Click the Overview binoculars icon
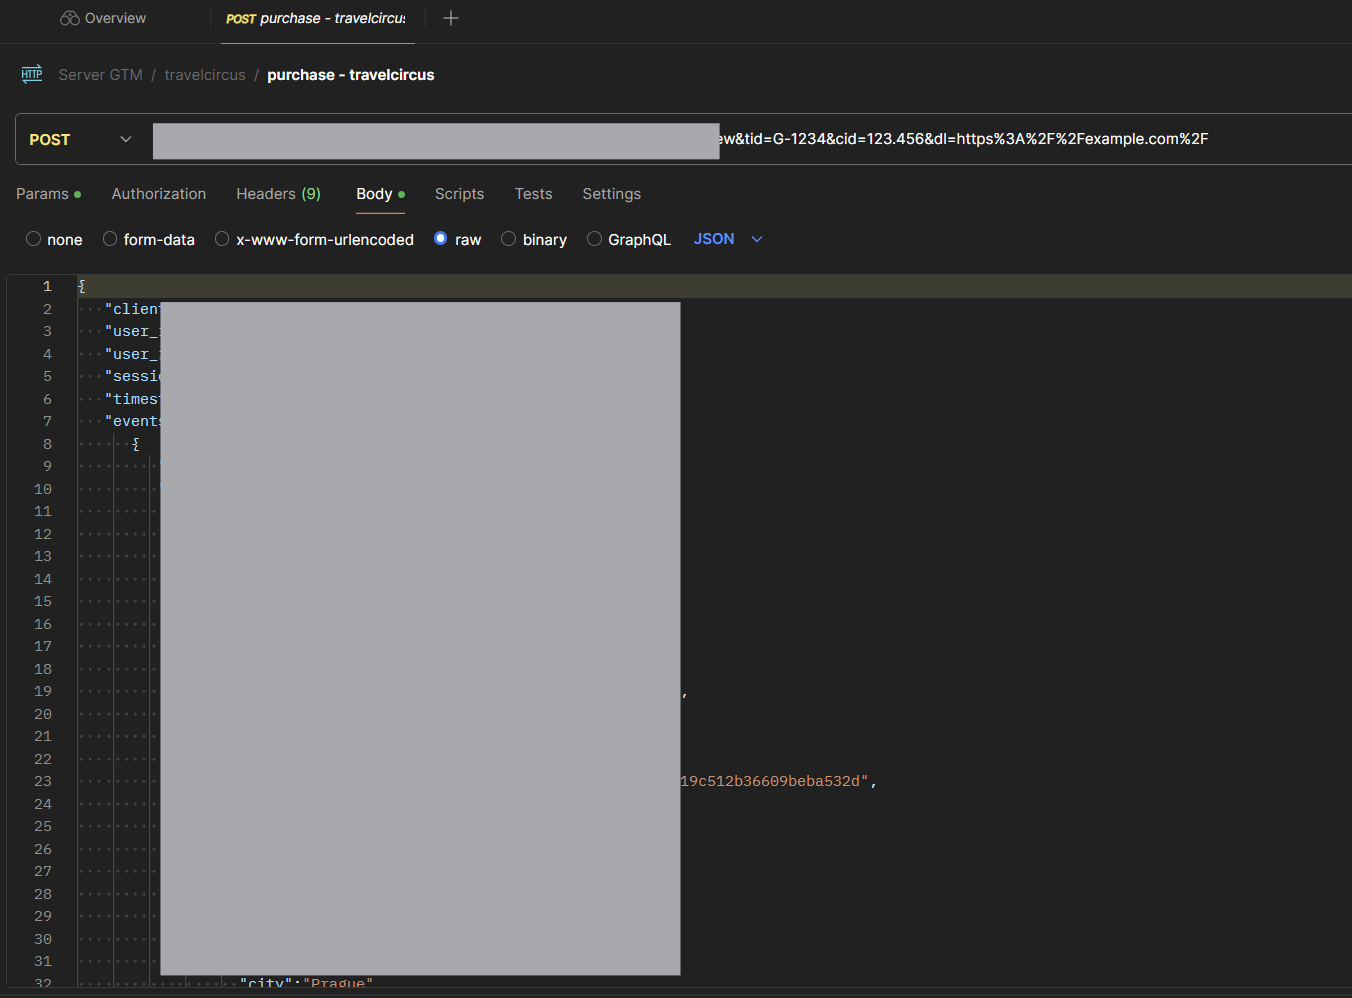Screen dimensions: 1352x998 point(69,18)
